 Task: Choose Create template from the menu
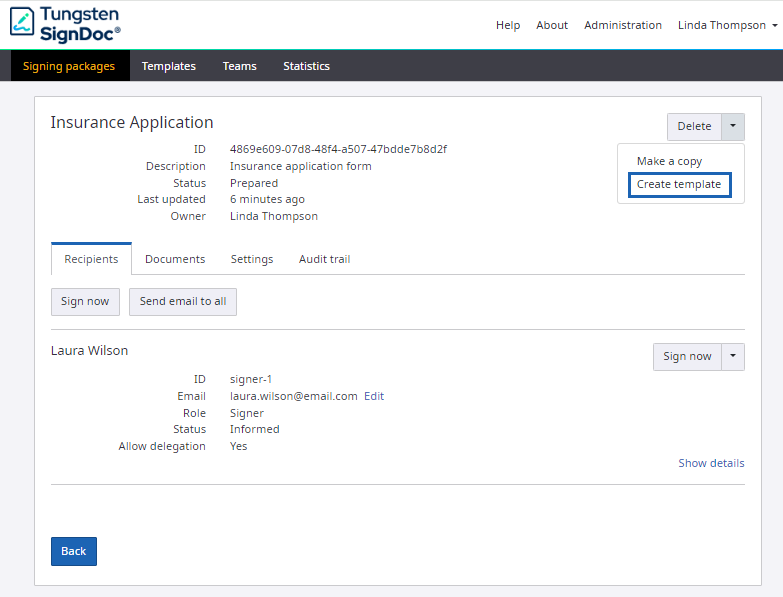click(679, 185)
